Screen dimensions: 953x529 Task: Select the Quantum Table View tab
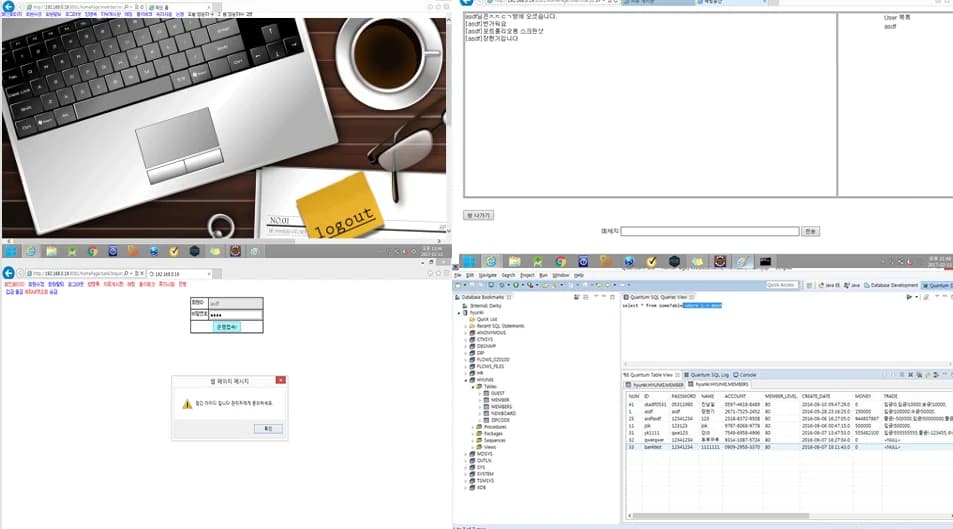[650, 375]
